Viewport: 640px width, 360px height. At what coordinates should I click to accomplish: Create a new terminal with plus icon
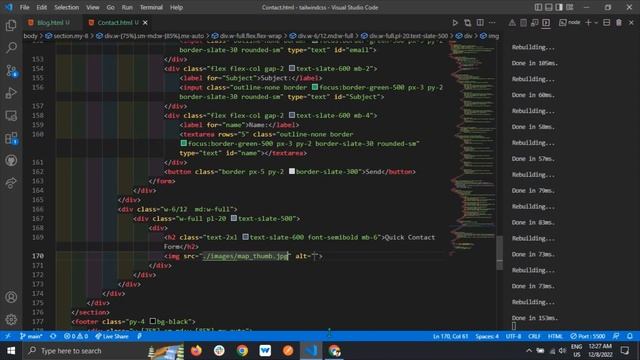[x=588, y=23]
